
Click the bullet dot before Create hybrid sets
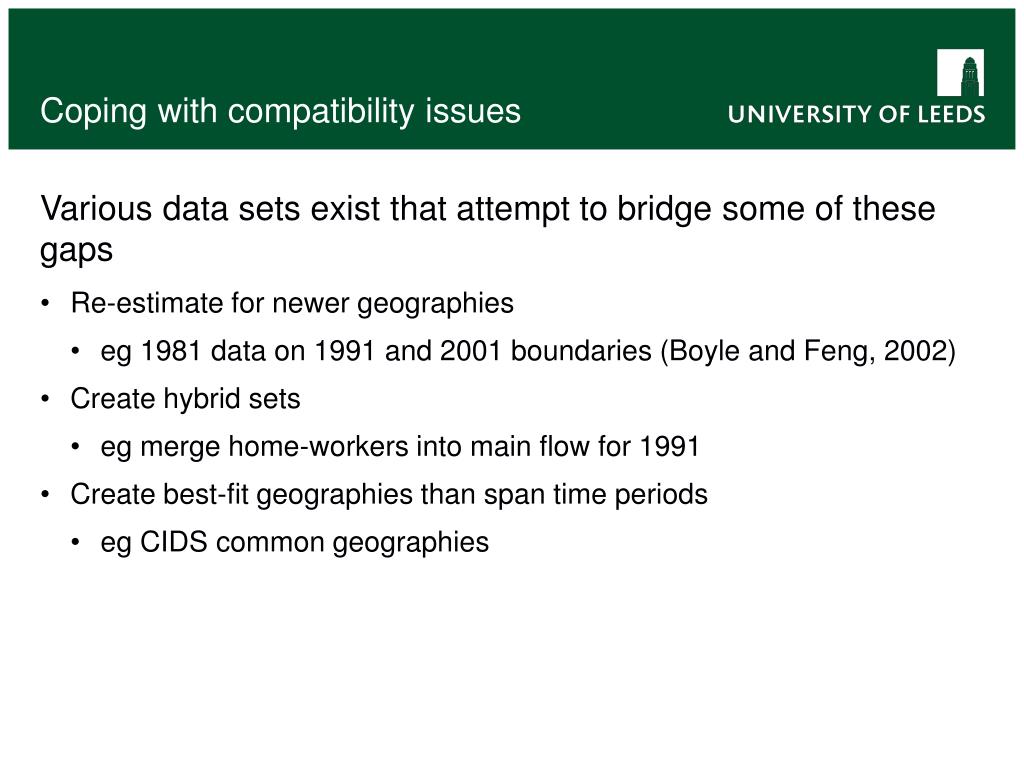tap(45, 399)
